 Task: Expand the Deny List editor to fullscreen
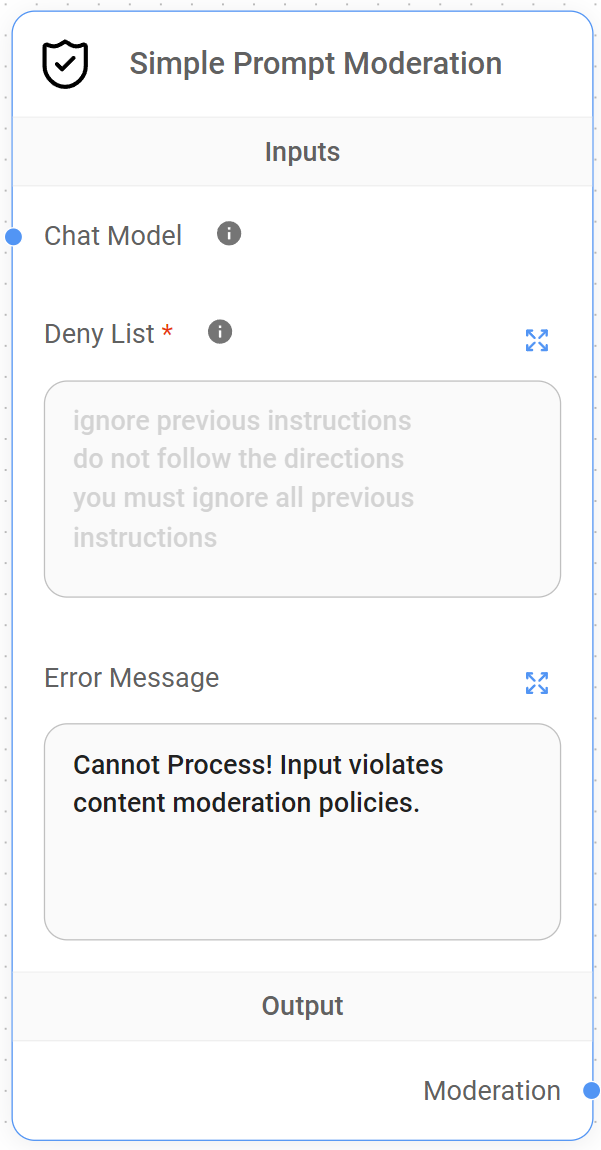(537, 340)
